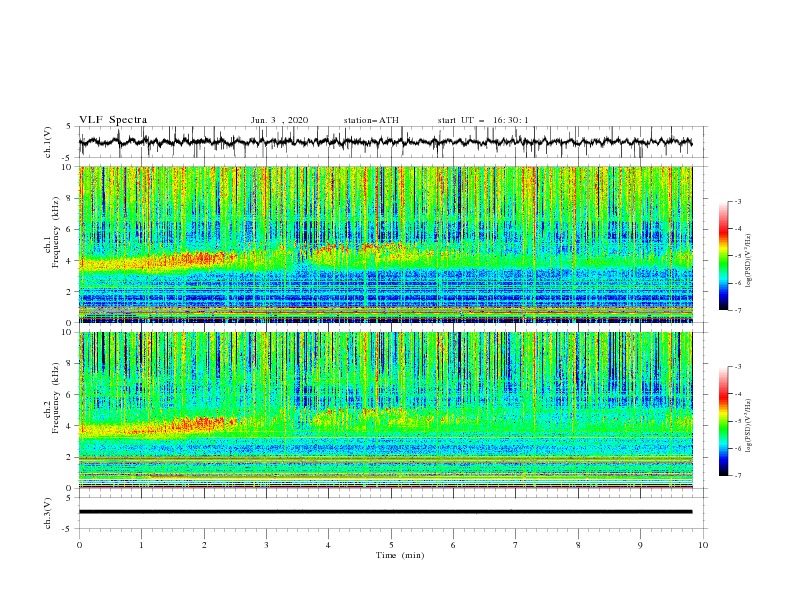Click the "6" kHz tick on ch.2 axis
792x612 pixels.
71,395
